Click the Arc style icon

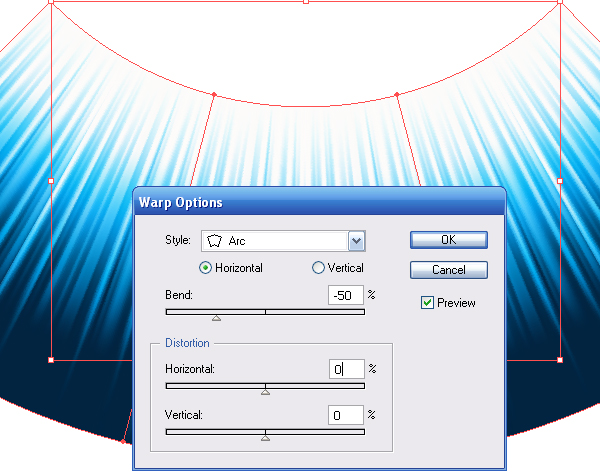coord(214,241)
